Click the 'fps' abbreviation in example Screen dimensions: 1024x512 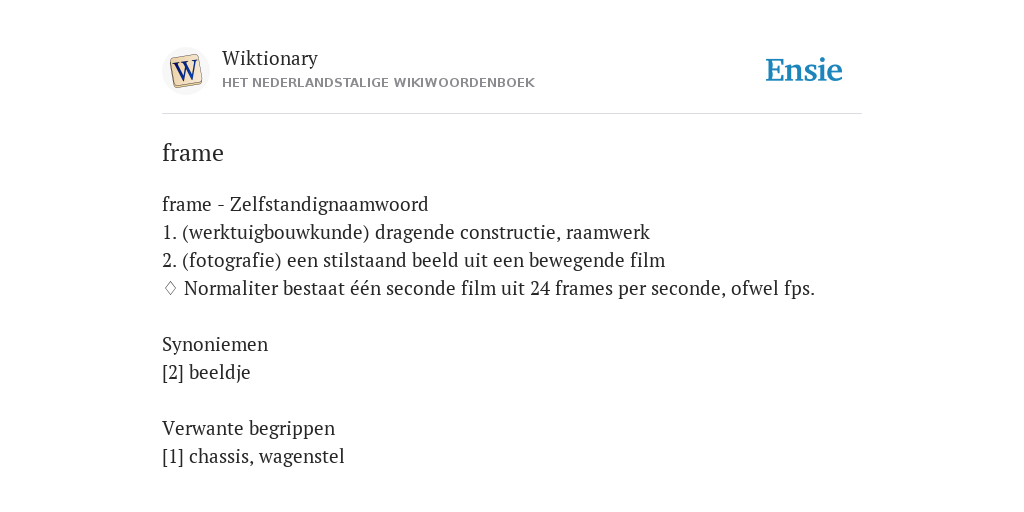pyautogui.click(x=797, y=289)
